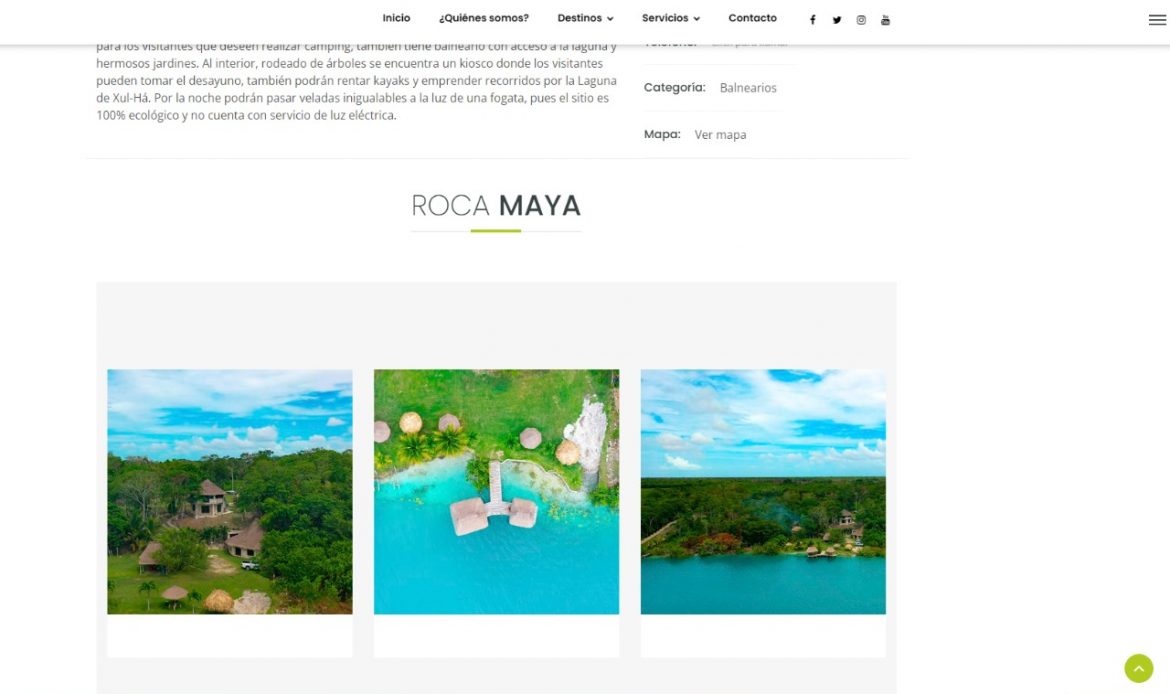This screenshot has height=694, width=1170.
Task: Open the YouTube channel icon
Action: tap(885, 20)
